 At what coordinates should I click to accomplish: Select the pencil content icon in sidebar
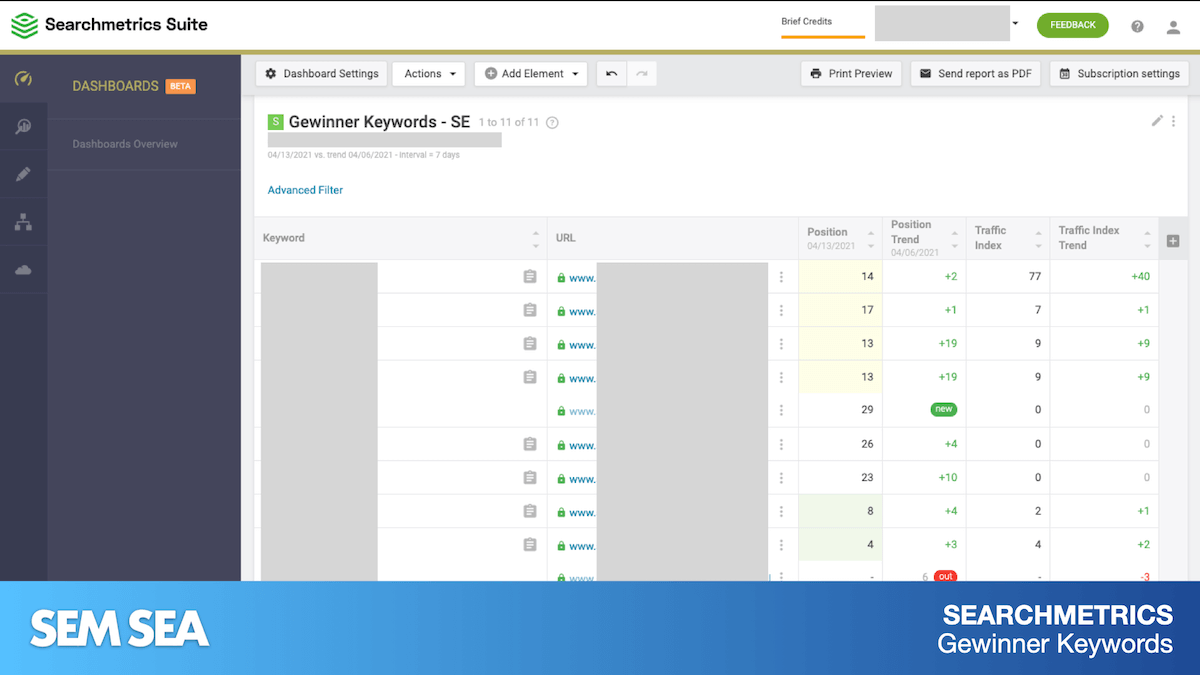pyautogui.click(x=23, y=174)
